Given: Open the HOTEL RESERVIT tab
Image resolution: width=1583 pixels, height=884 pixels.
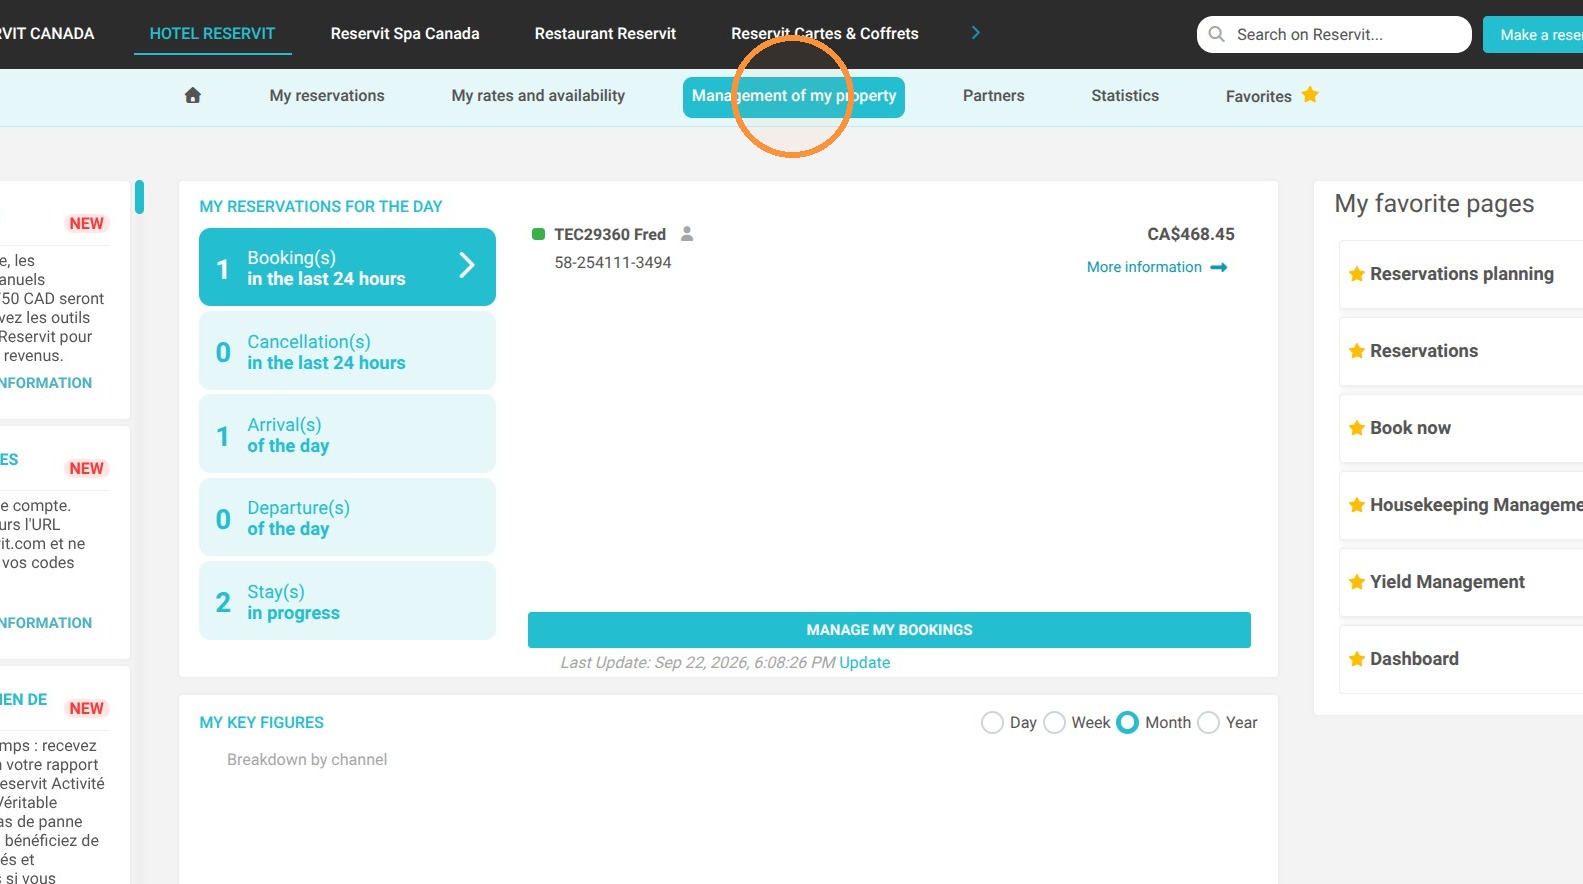Looking at the screenshot, I should point(212,33).
